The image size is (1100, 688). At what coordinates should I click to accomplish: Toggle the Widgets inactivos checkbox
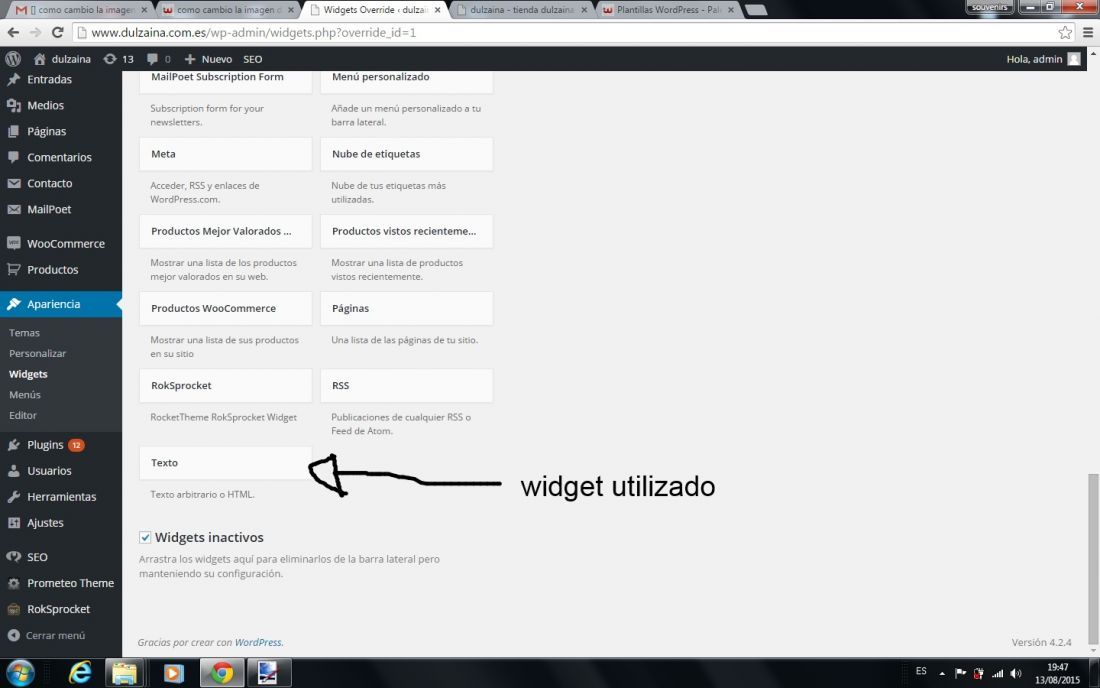pyautogui.click(x=145, y=537)
